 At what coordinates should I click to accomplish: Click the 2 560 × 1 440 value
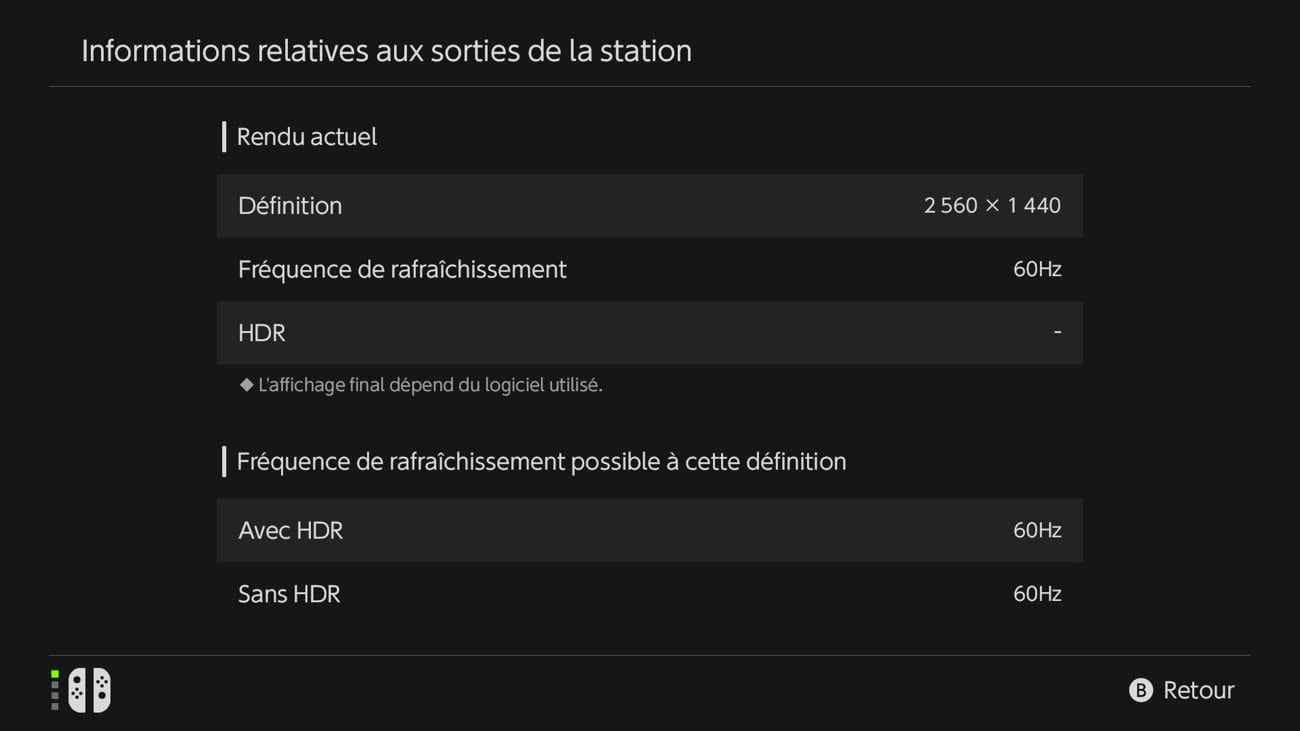[x=992, y=205]
